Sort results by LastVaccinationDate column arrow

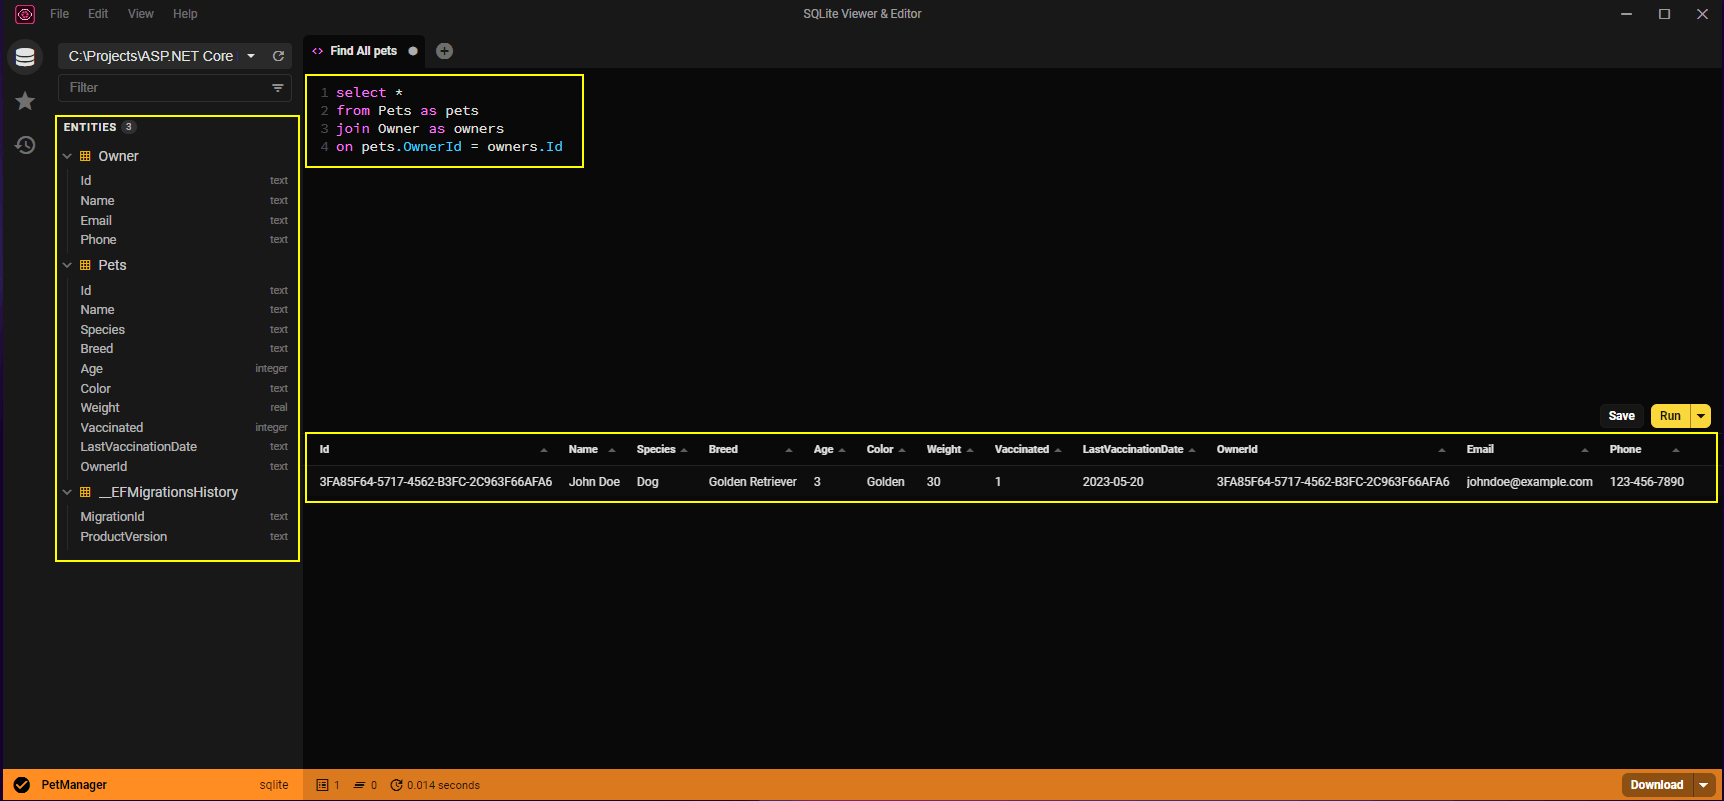tap(1192, 450)
